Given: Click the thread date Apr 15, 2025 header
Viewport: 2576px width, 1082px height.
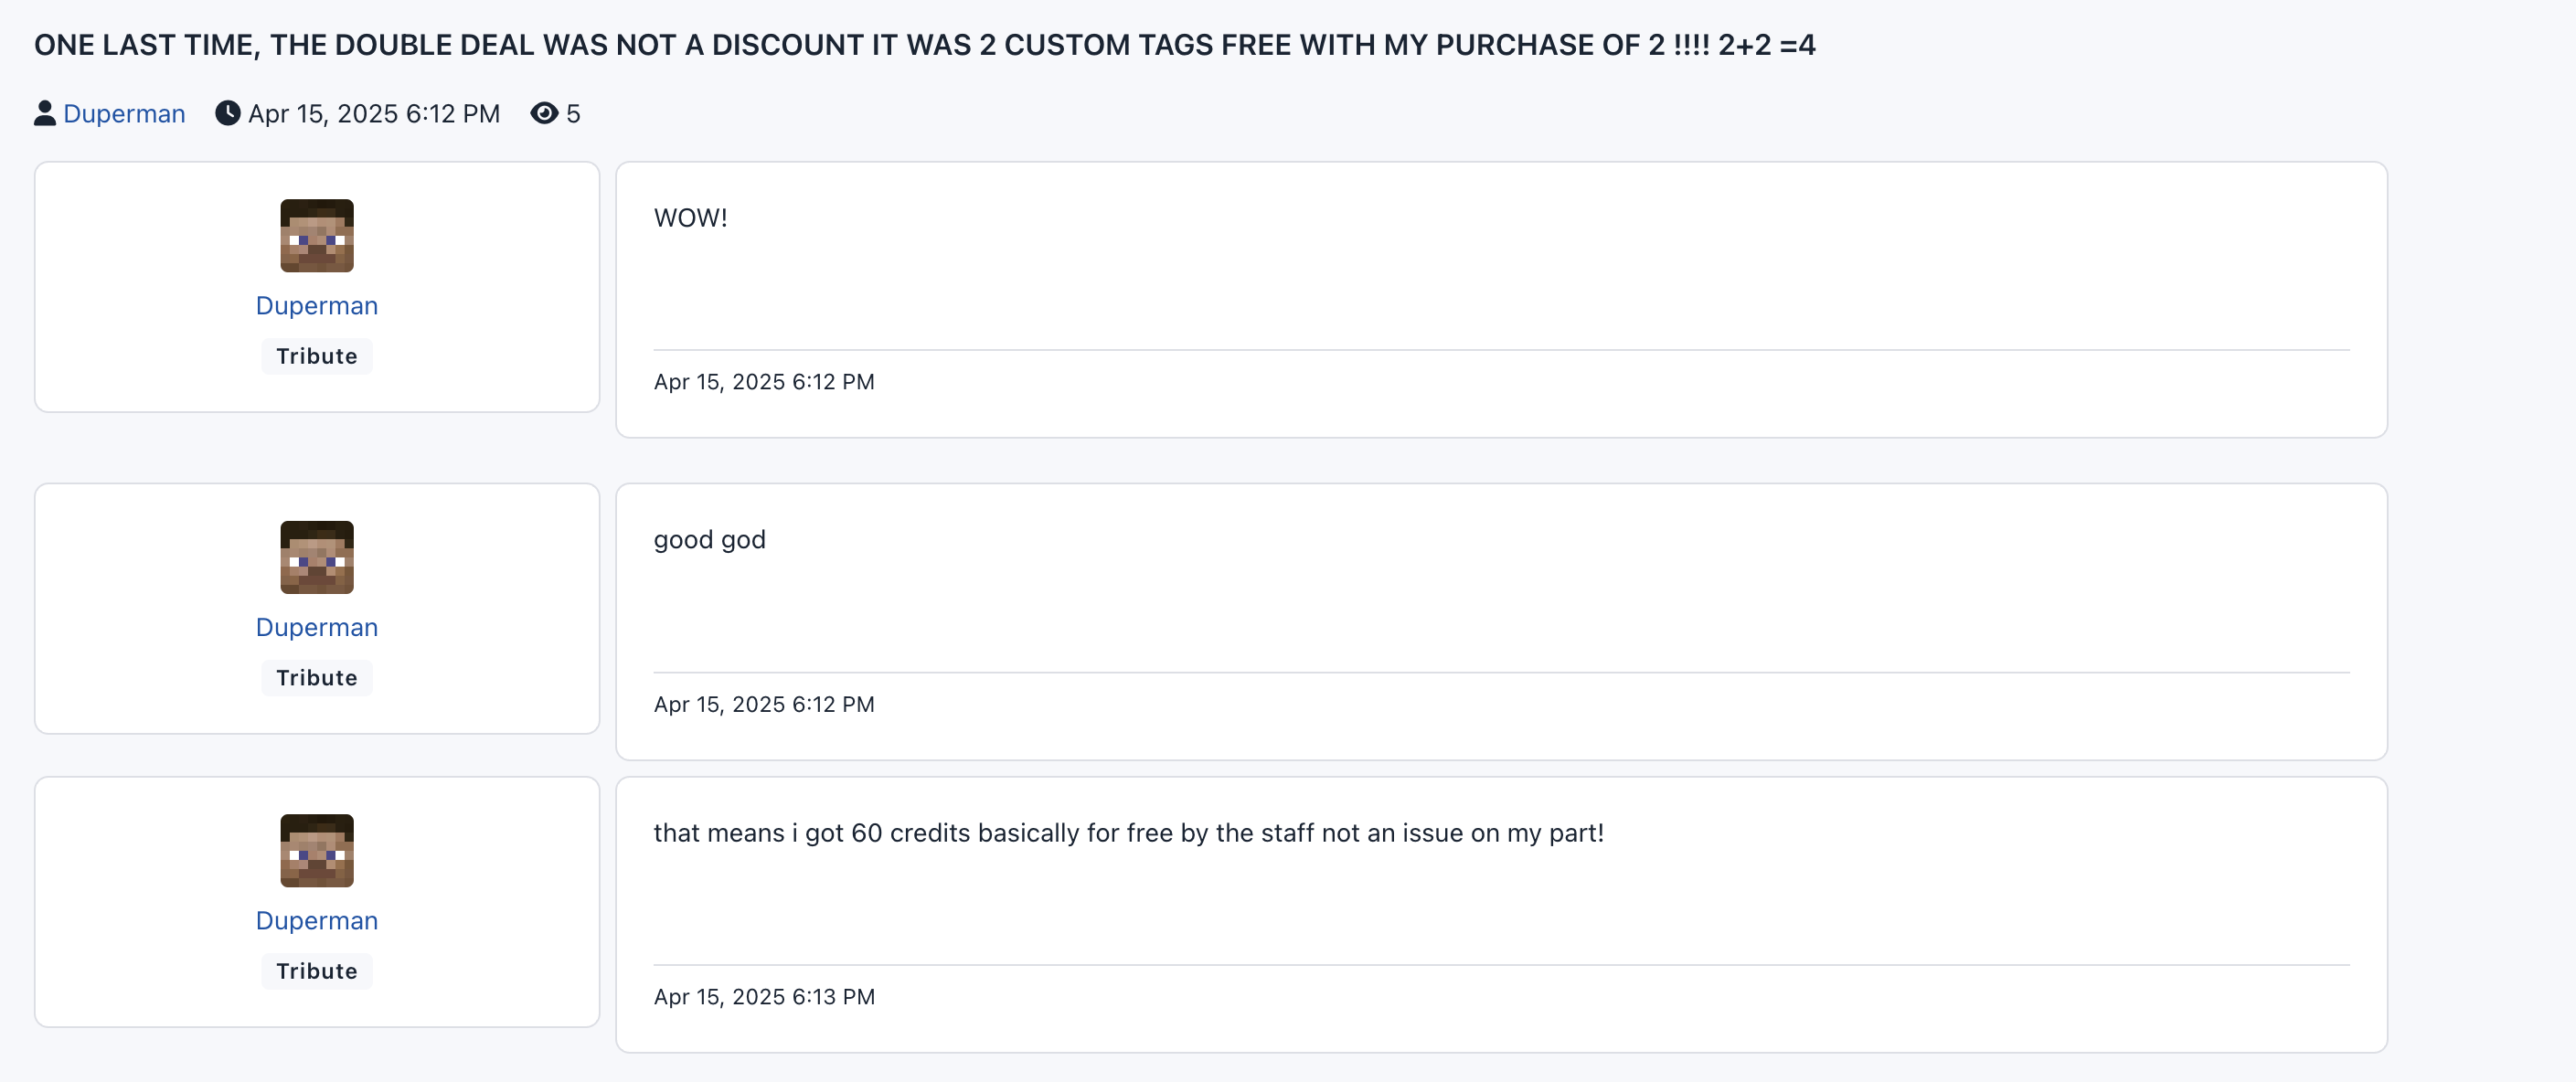Looking at the screenshot, I should (x=374, y=114).
